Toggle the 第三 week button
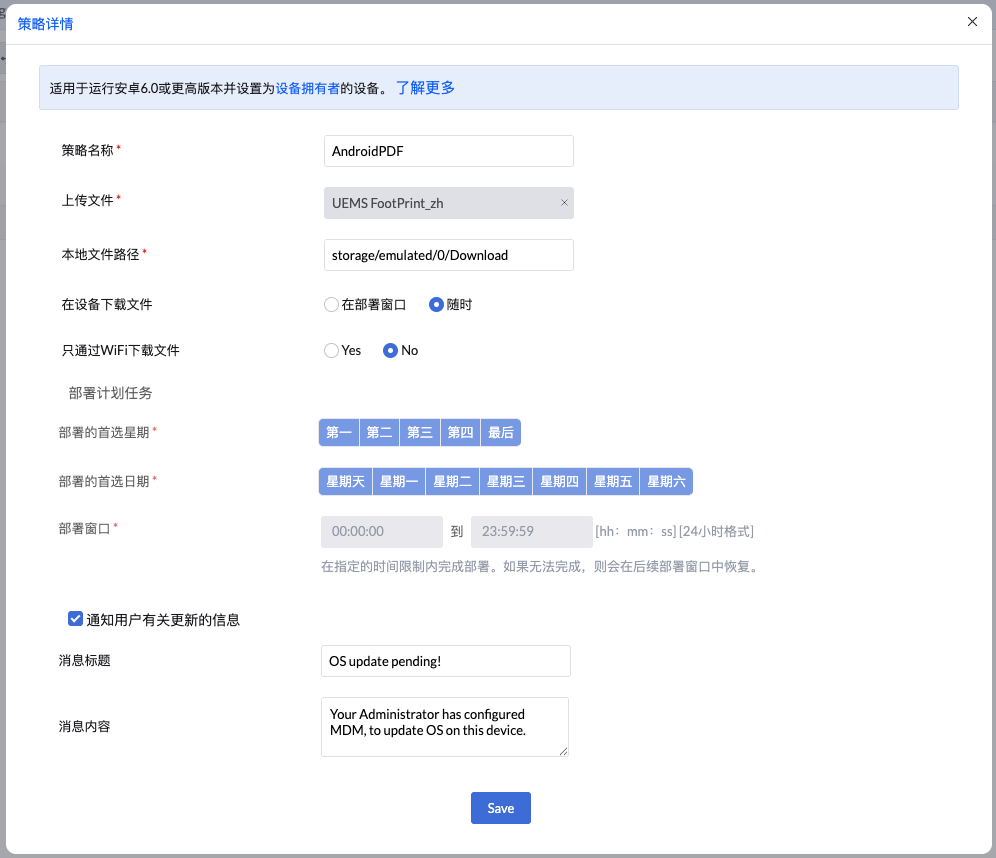The image size is (996, 858). (x=420, y=432)
